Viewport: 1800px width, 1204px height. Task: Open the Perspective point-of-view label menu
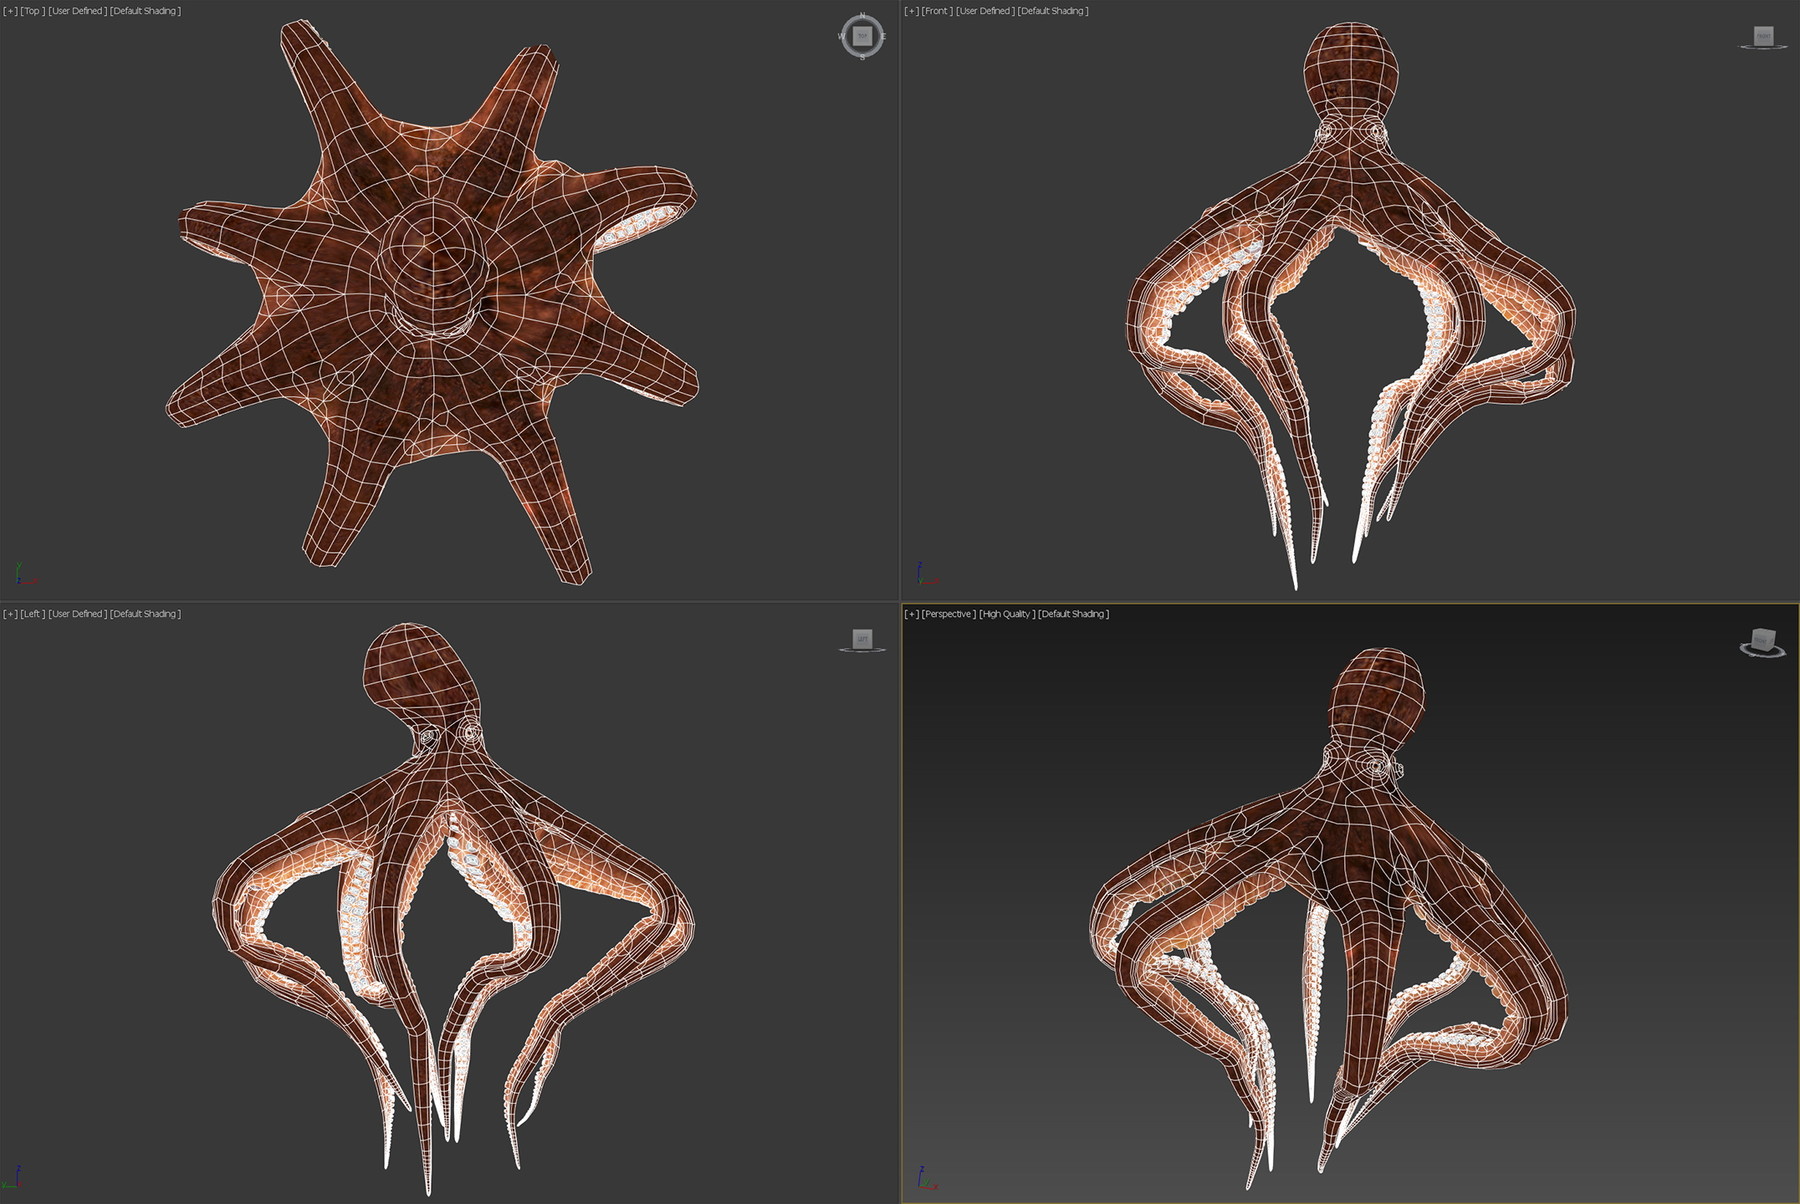pyautogui.click(x=946, y=615)
